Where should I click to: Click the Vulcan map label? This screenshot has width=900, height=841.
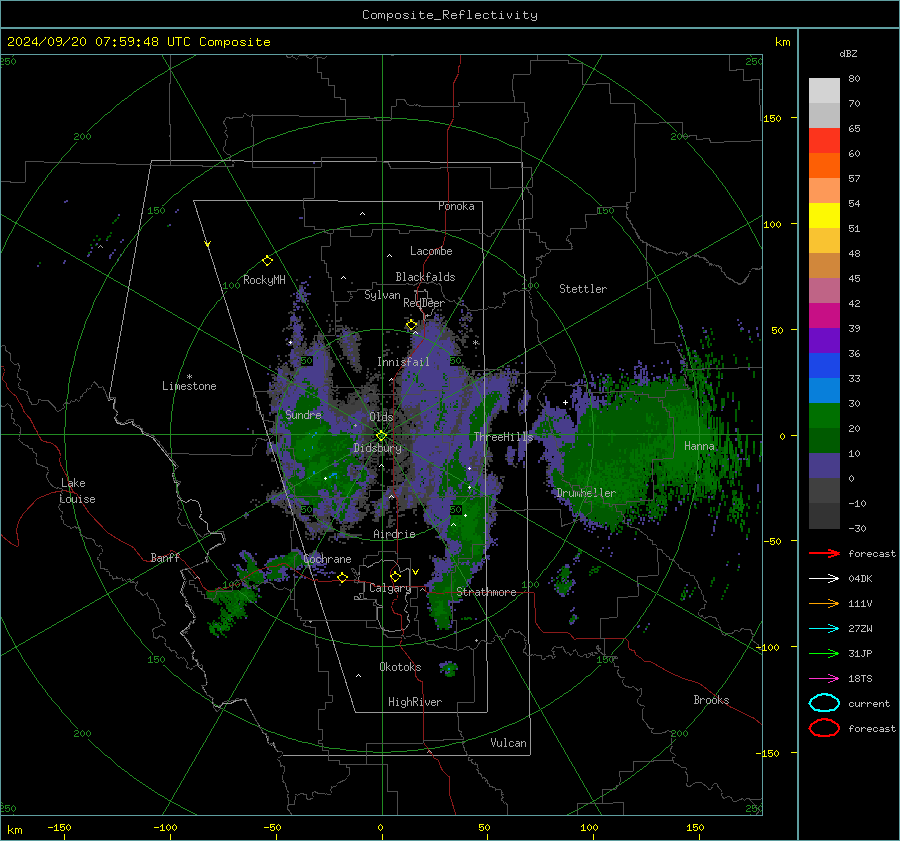(508, 743)
